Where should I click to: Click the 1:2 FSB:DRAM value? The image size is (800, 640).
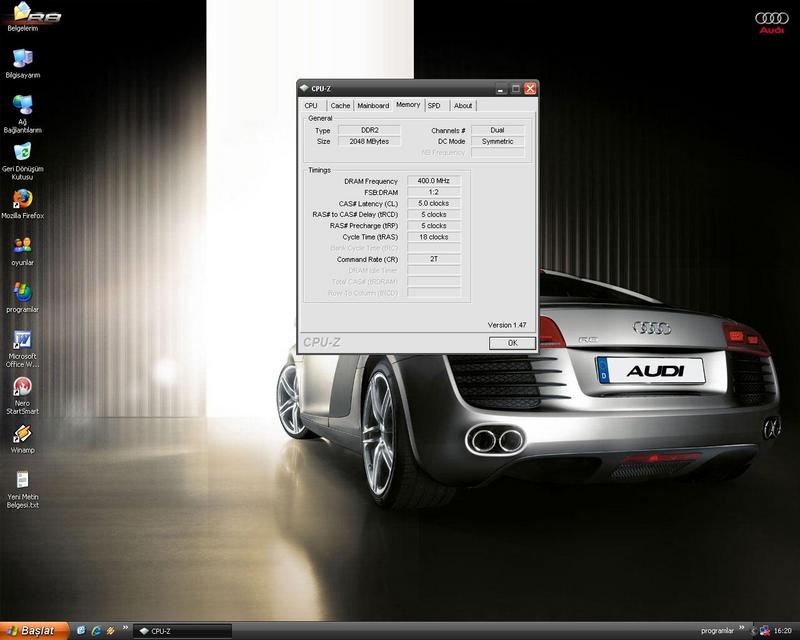(434, 192)
